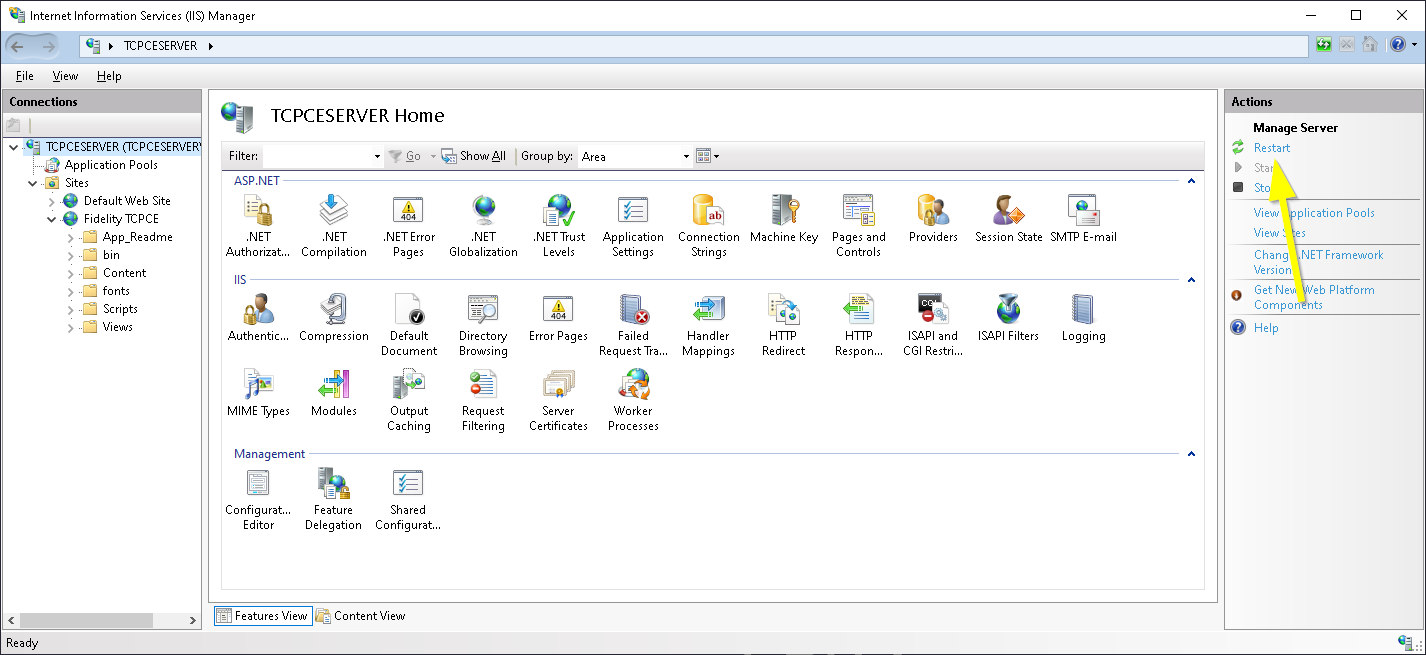Collapse the ASP.NET group section
The image size is (1426, 655).
click(x=1191, y=181)
